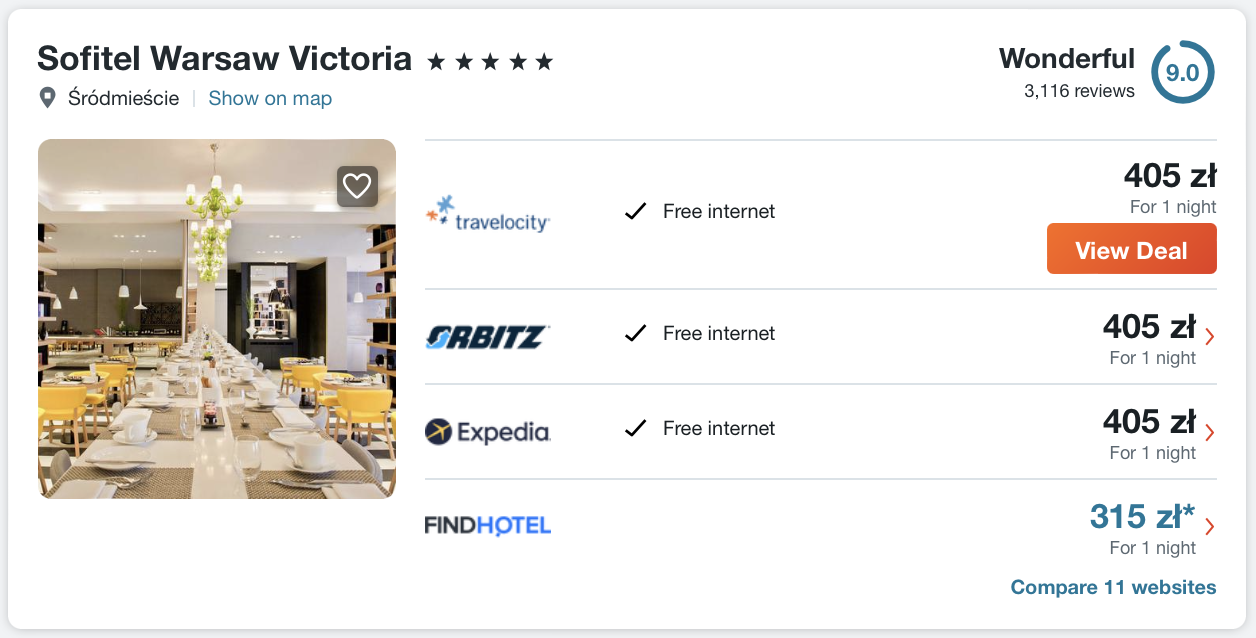Click the Expedia logo
The image size is (1256, 638).
[488, 431]
